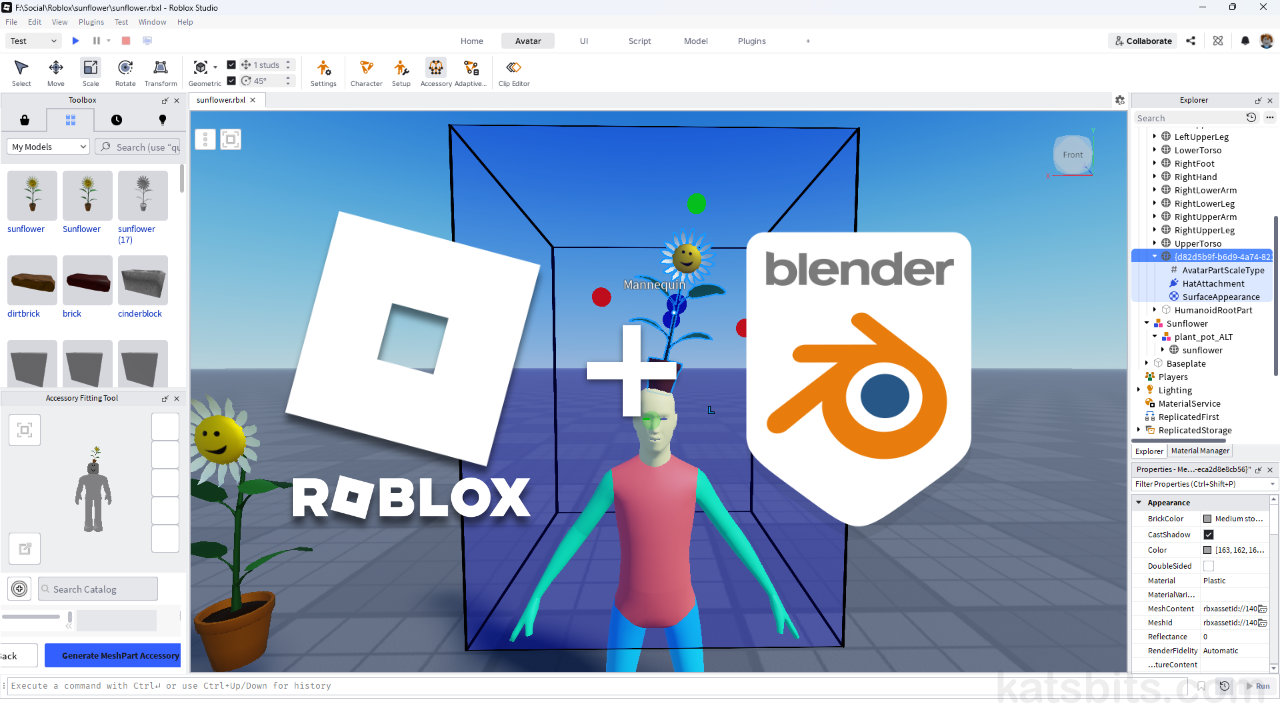Select the dirtbrick model thumbnail
1280x720 pixels.
tap(32, 280)
